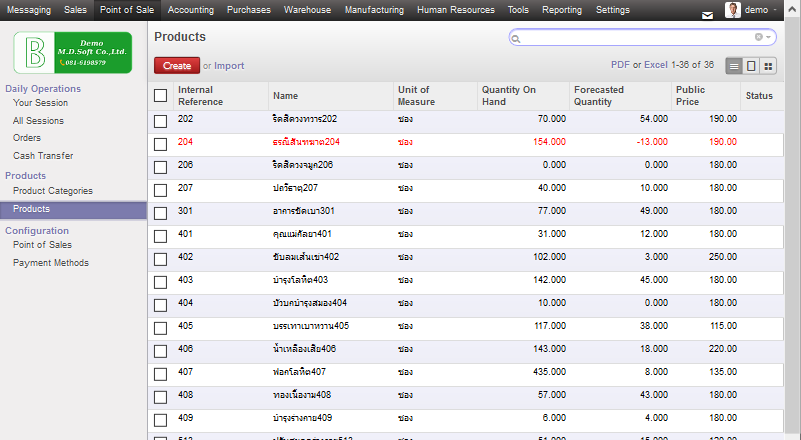
Task: Check the row checkbox for product 402
Action: tap(160, 259)
